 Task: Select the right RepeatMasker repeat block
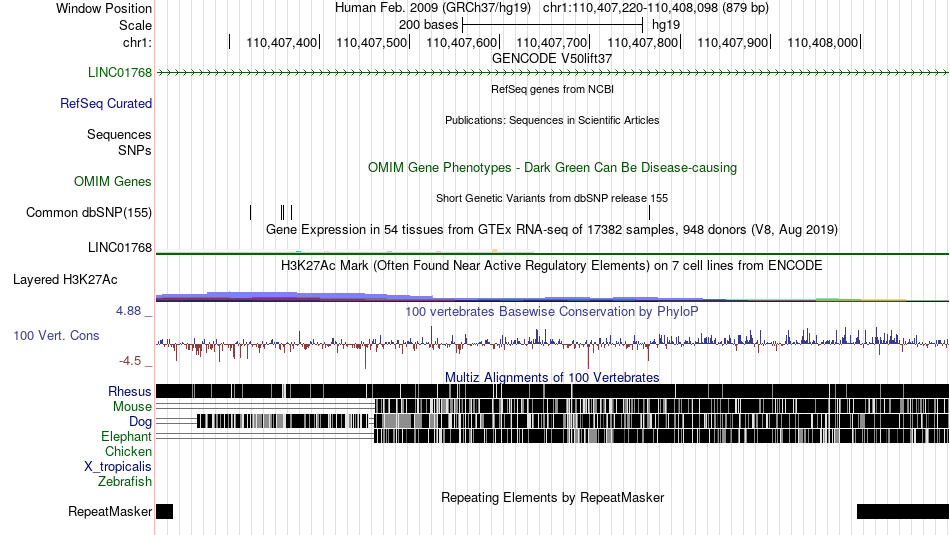click(903, 511)
